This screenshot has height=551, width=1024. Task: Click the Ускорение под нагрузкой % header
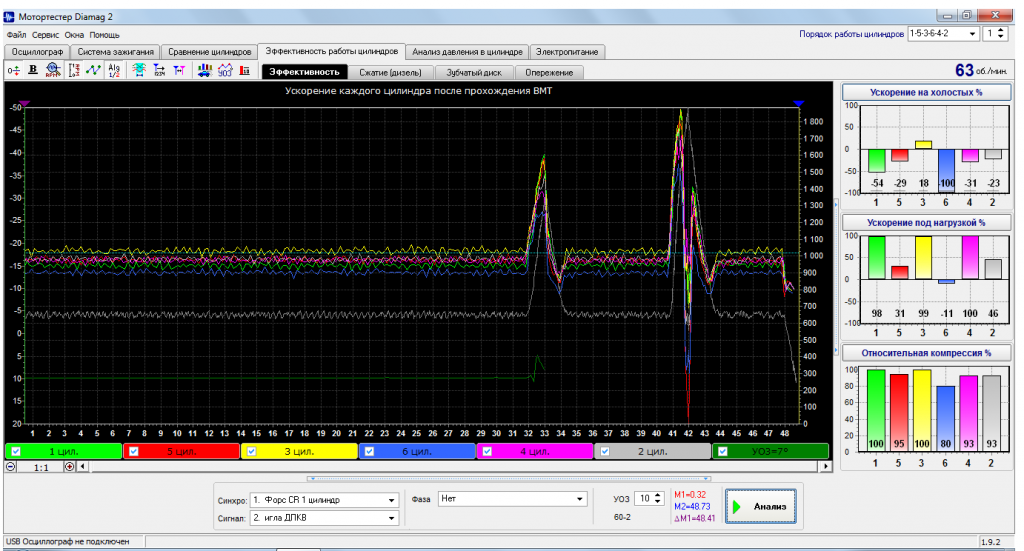tap(926, 223)
